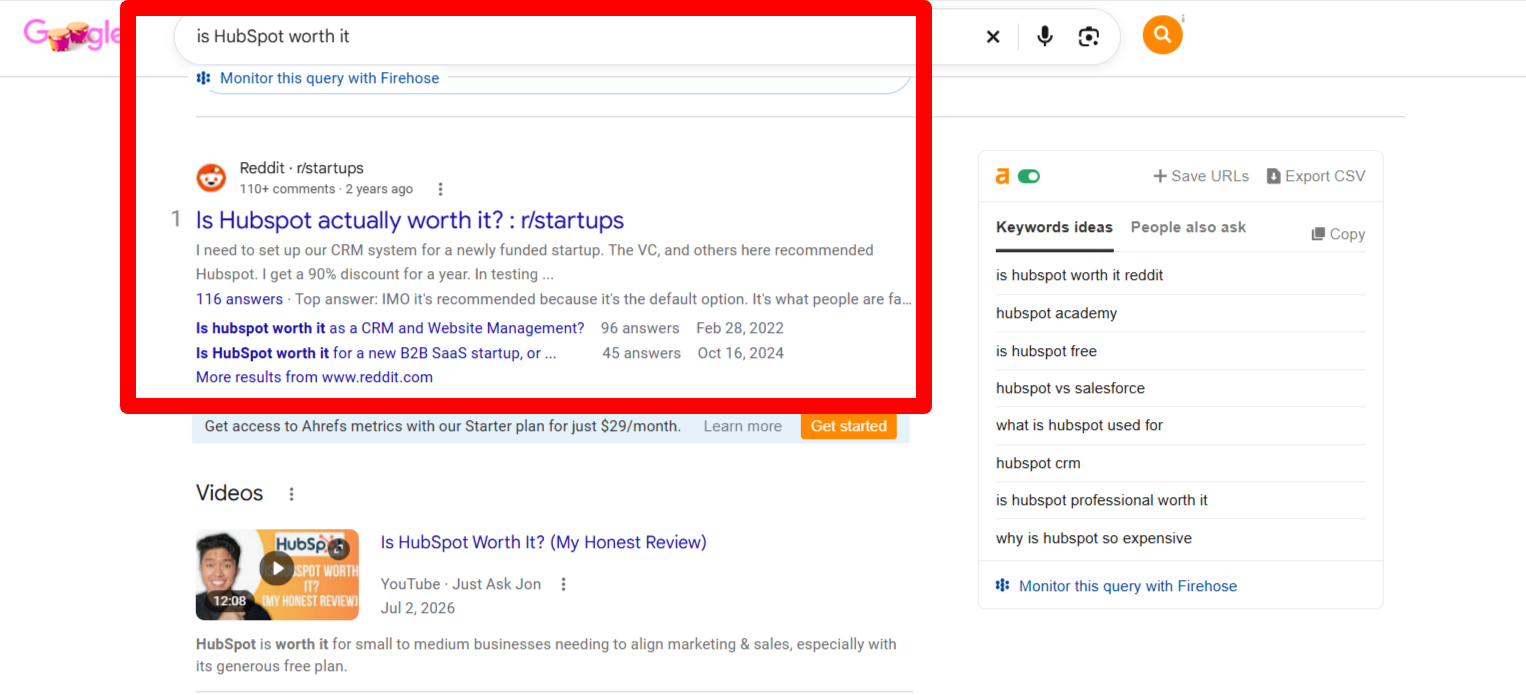Switch to Keywords ideas tab

1054,227
